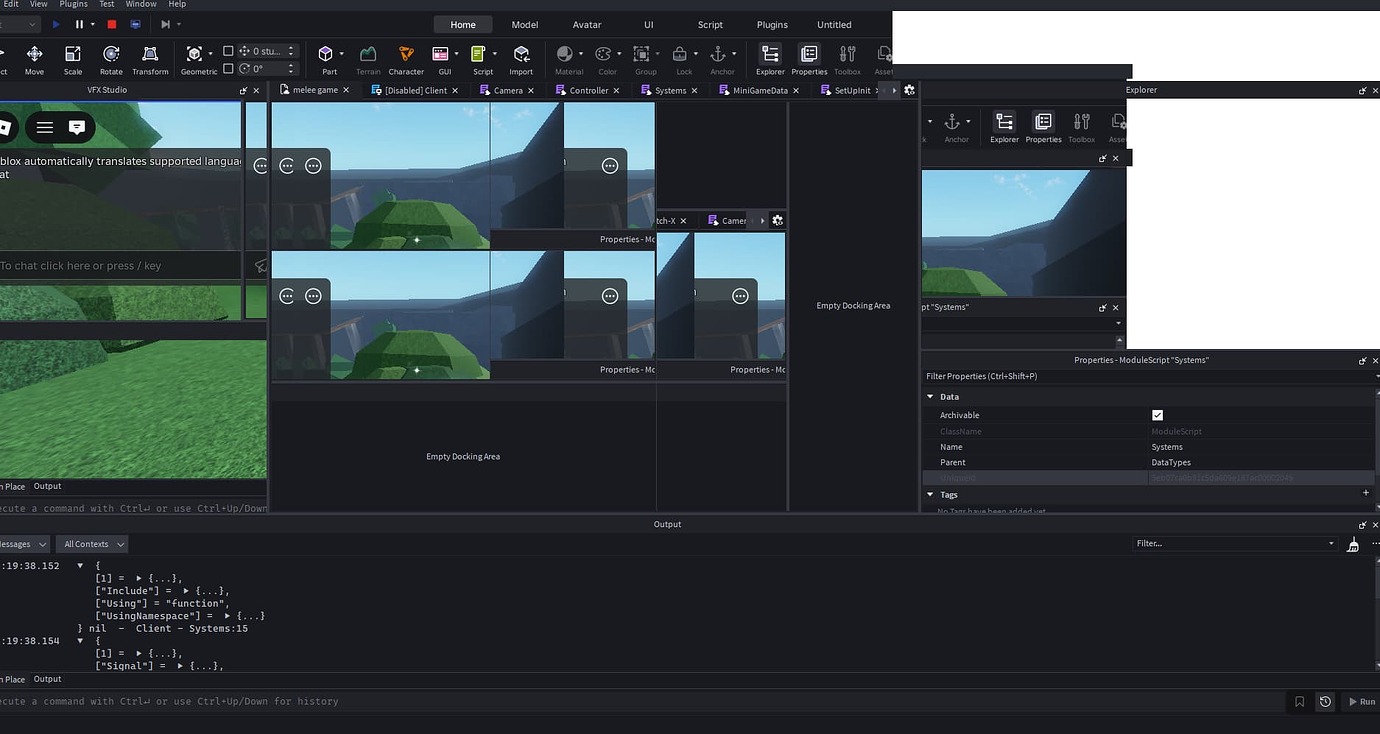The width and height of the screenshot is (1380, 734).
Task: Click the command bar input
Action: coord(640,702)
